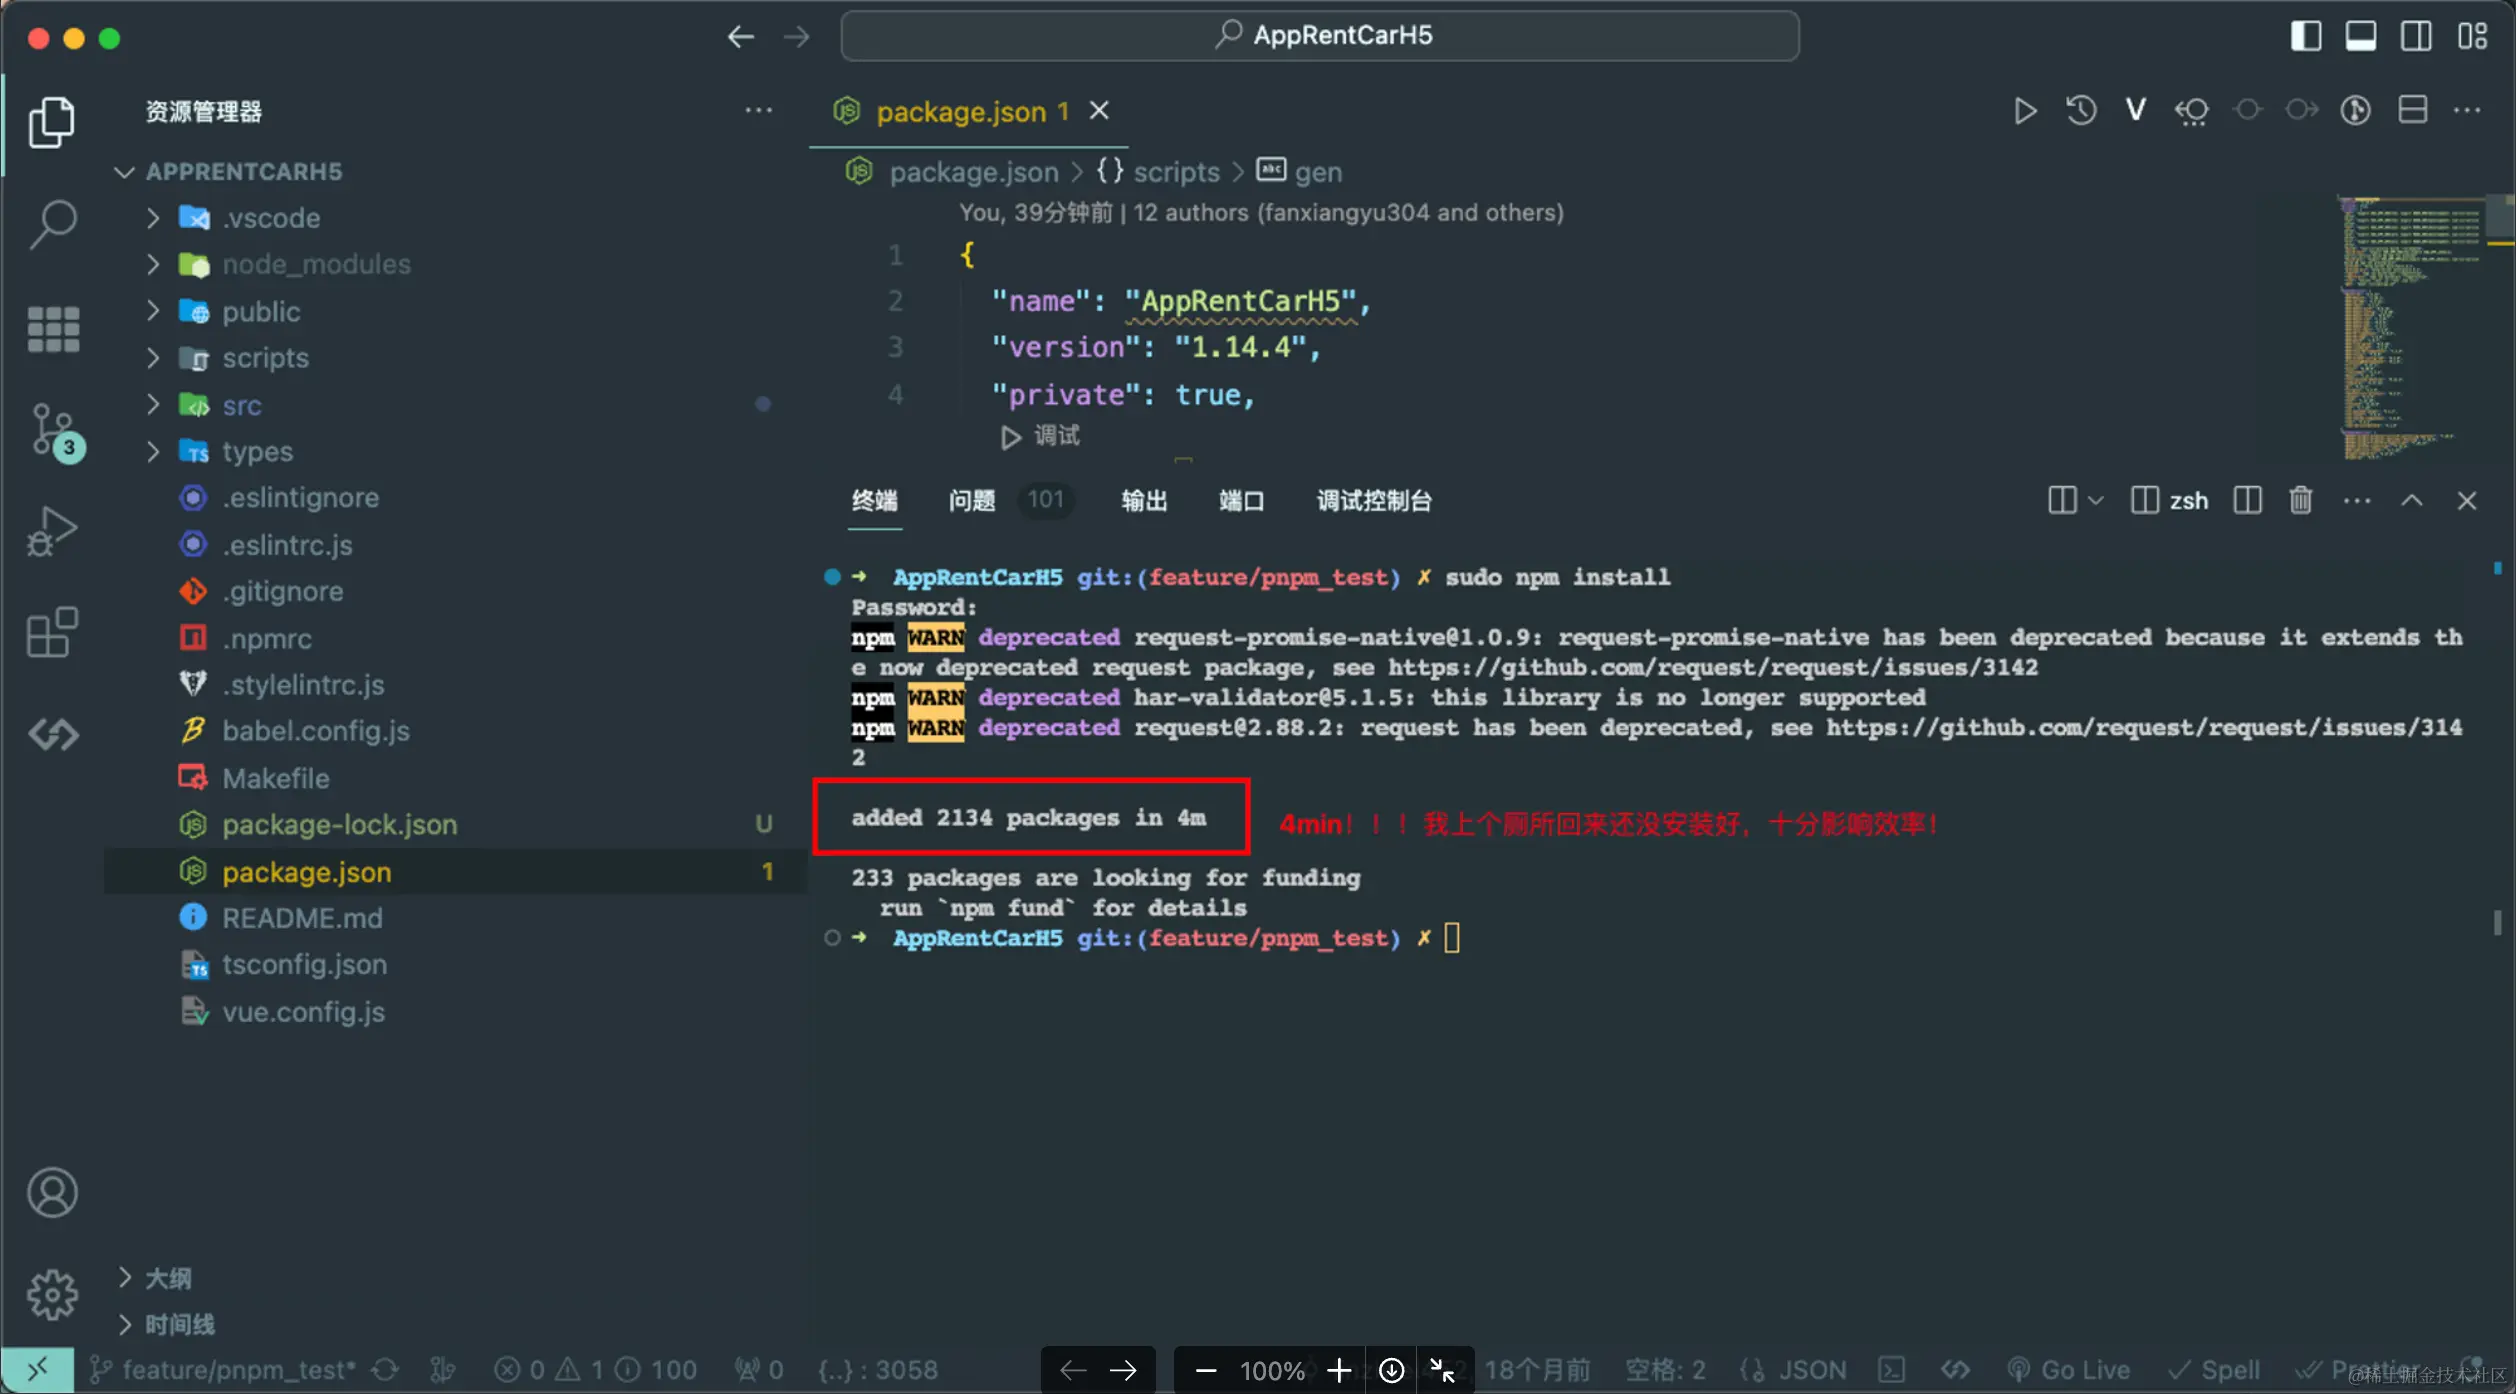2516x1394 pixels.
Task: Kill terminal with the trash icon
Action: (2300, 500)
